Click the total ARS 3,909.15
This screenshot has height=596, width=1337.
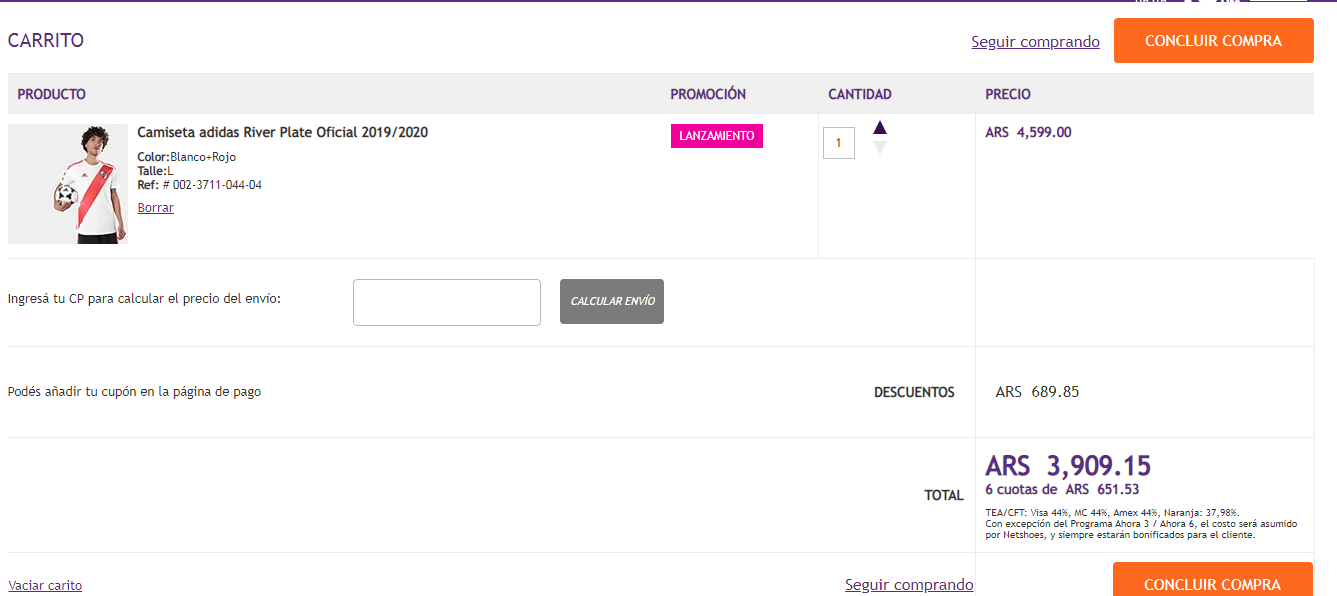[1068, 466]
